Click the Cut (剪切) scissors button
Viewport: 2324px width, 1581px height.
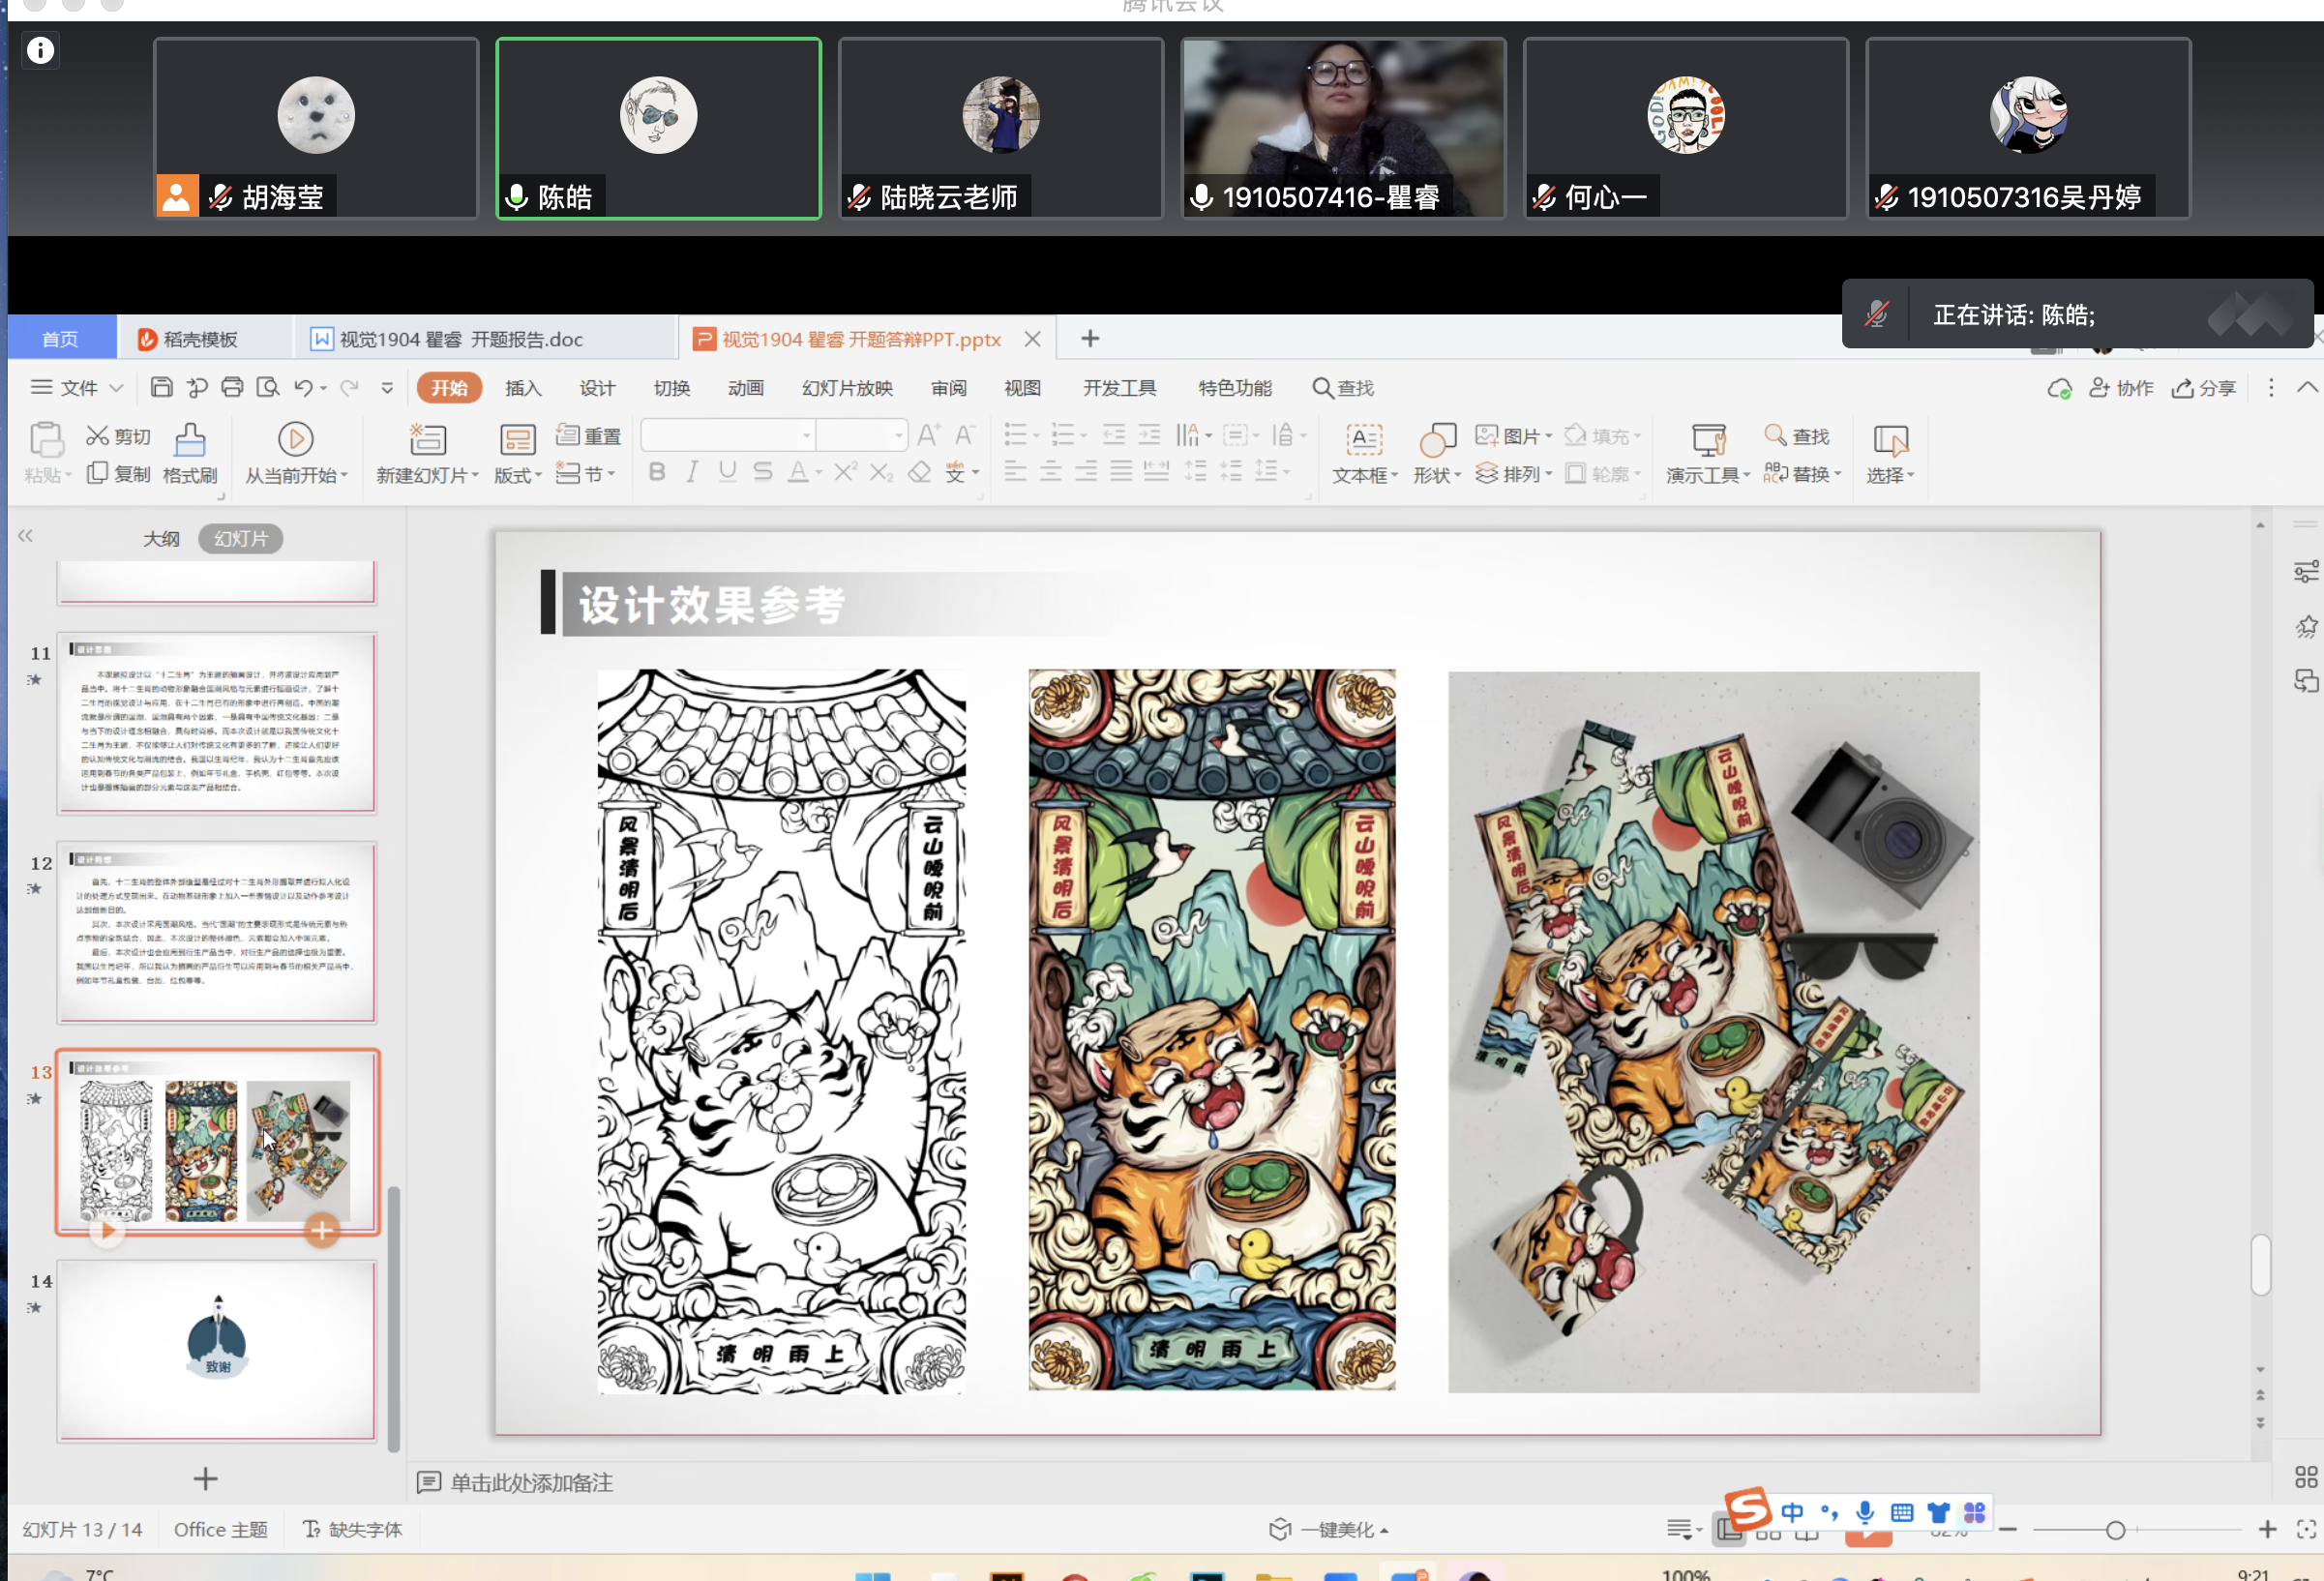tap(118, 436)
